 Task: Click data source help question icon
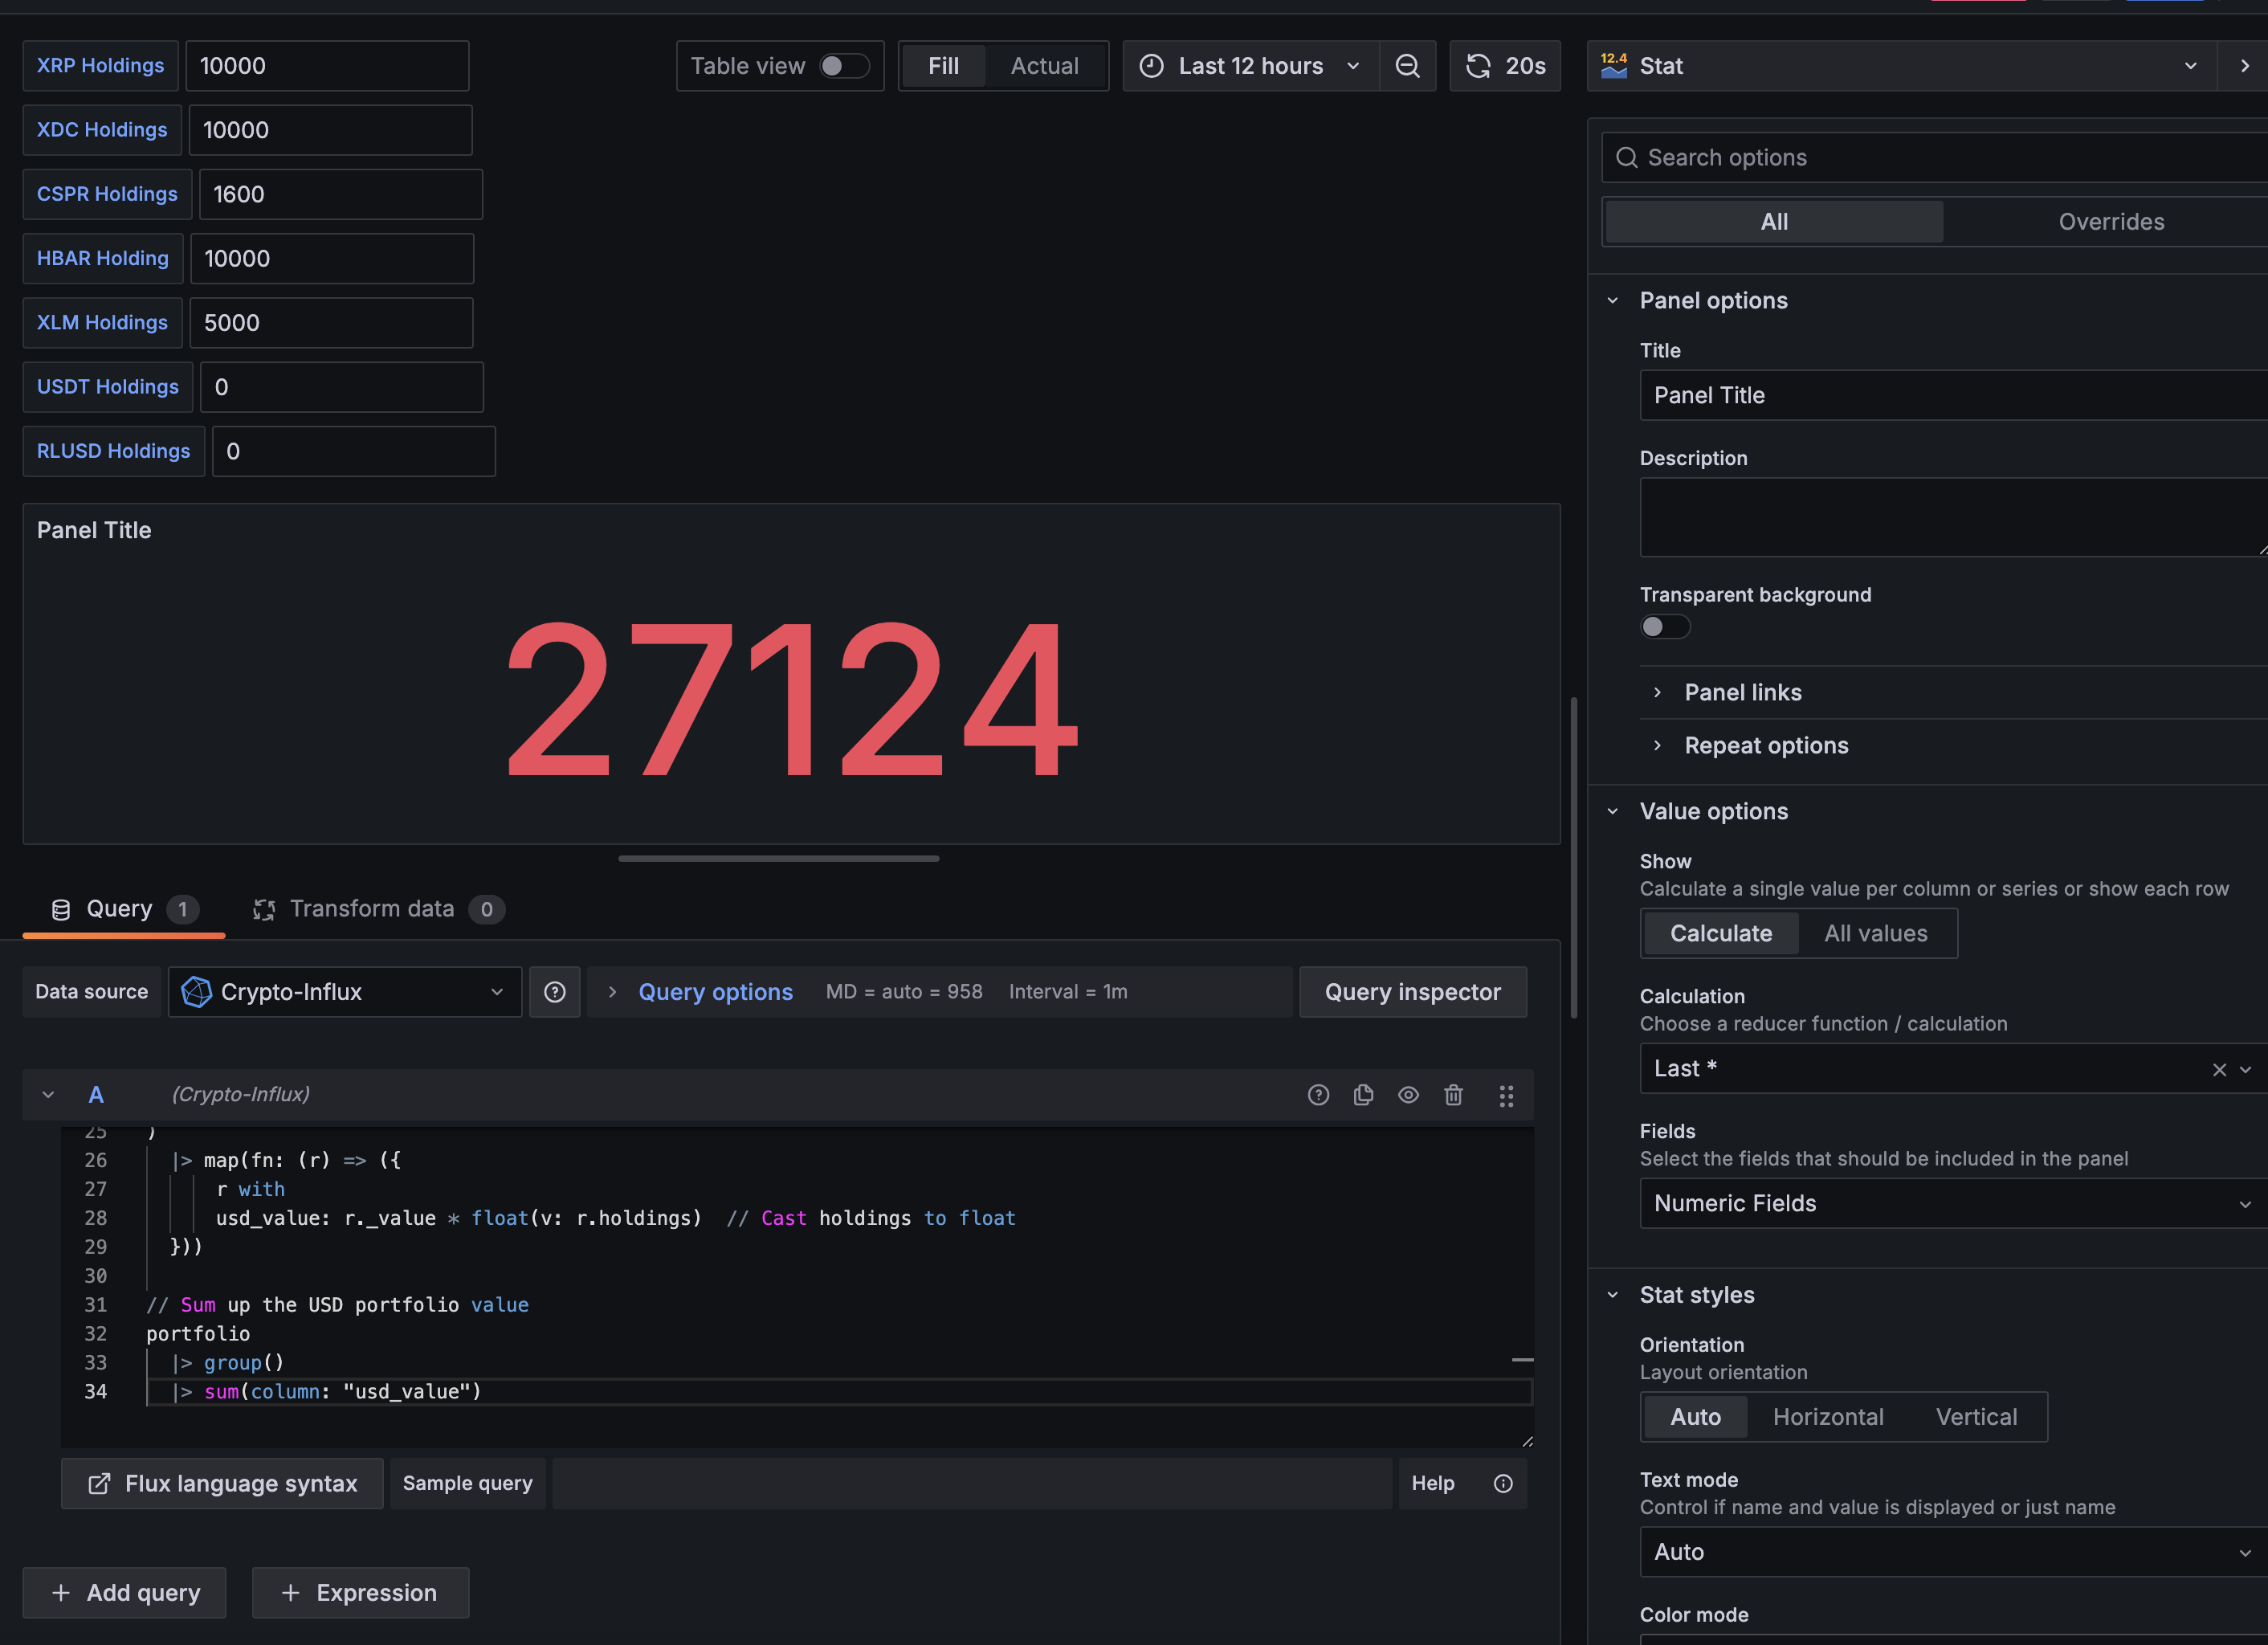[555, 992]
